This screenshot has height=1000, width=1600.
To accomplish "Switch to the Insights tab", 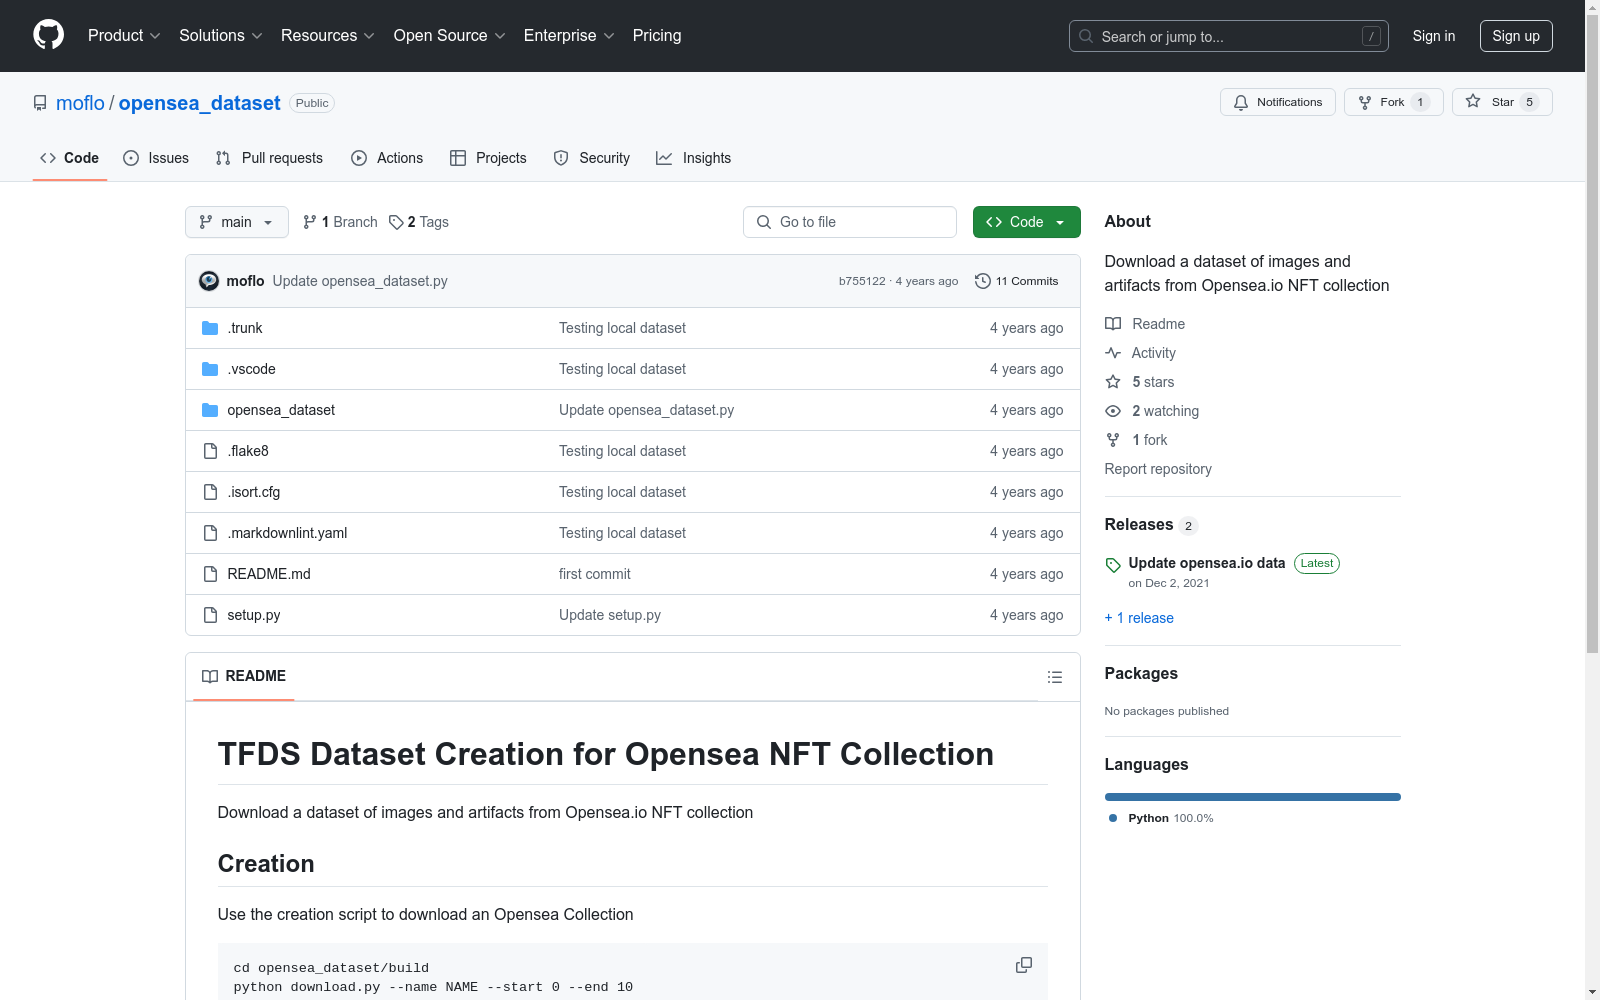I will coord(694,158).
